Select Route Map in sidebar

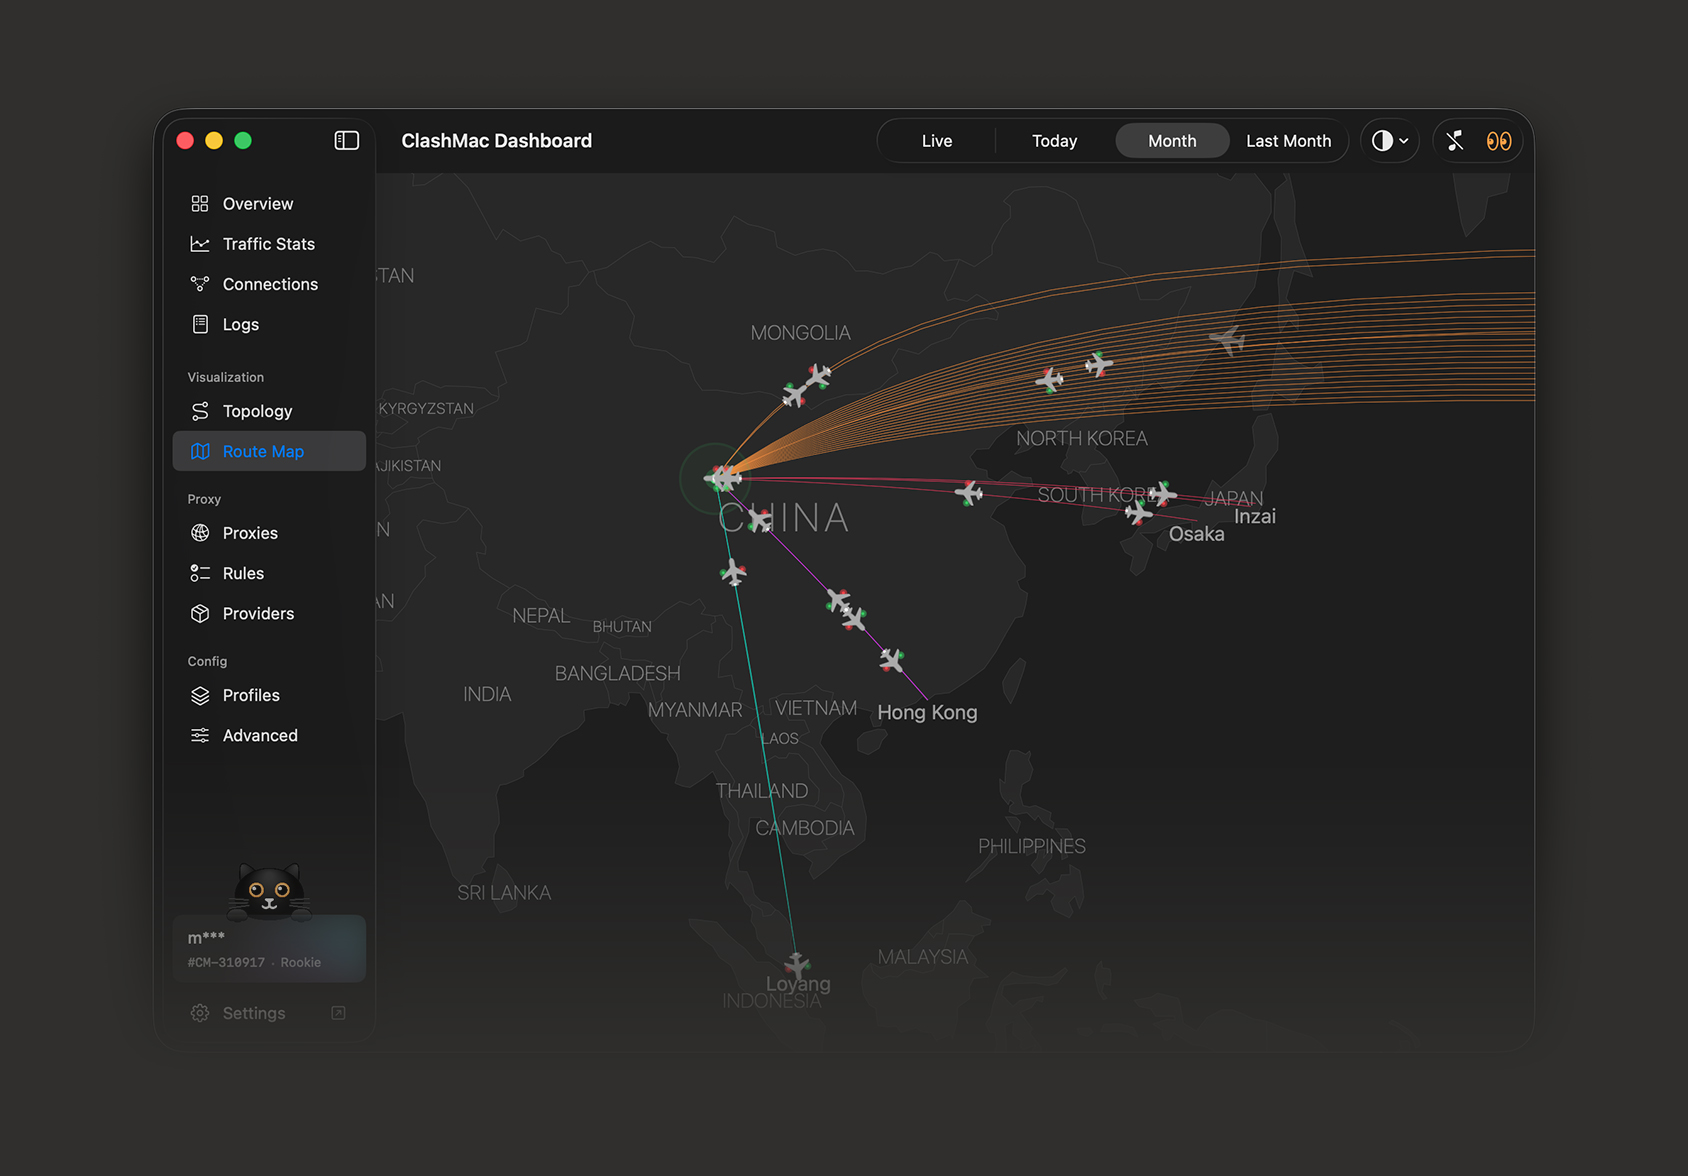point(269,451)
